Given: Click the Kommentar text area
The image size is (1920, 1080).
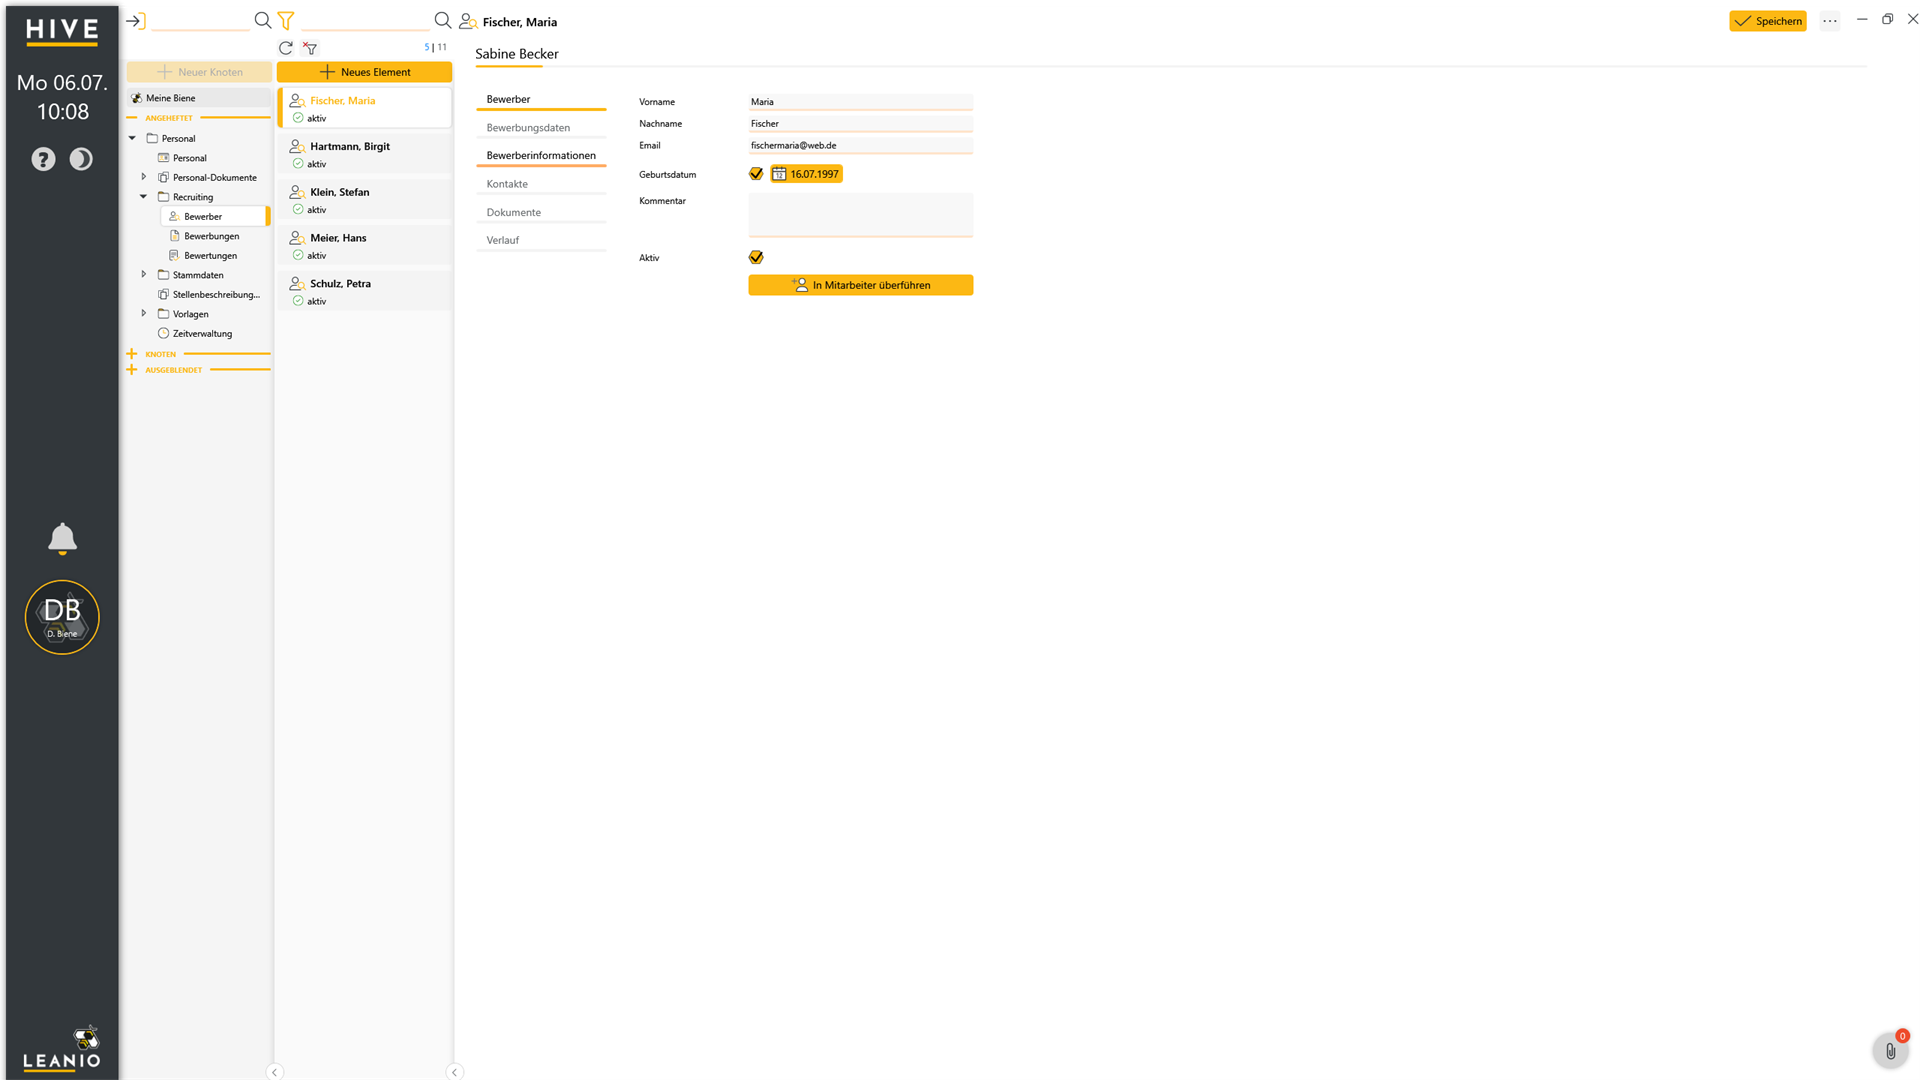Looking at the screenshot, I should click(x=860, y=215).
